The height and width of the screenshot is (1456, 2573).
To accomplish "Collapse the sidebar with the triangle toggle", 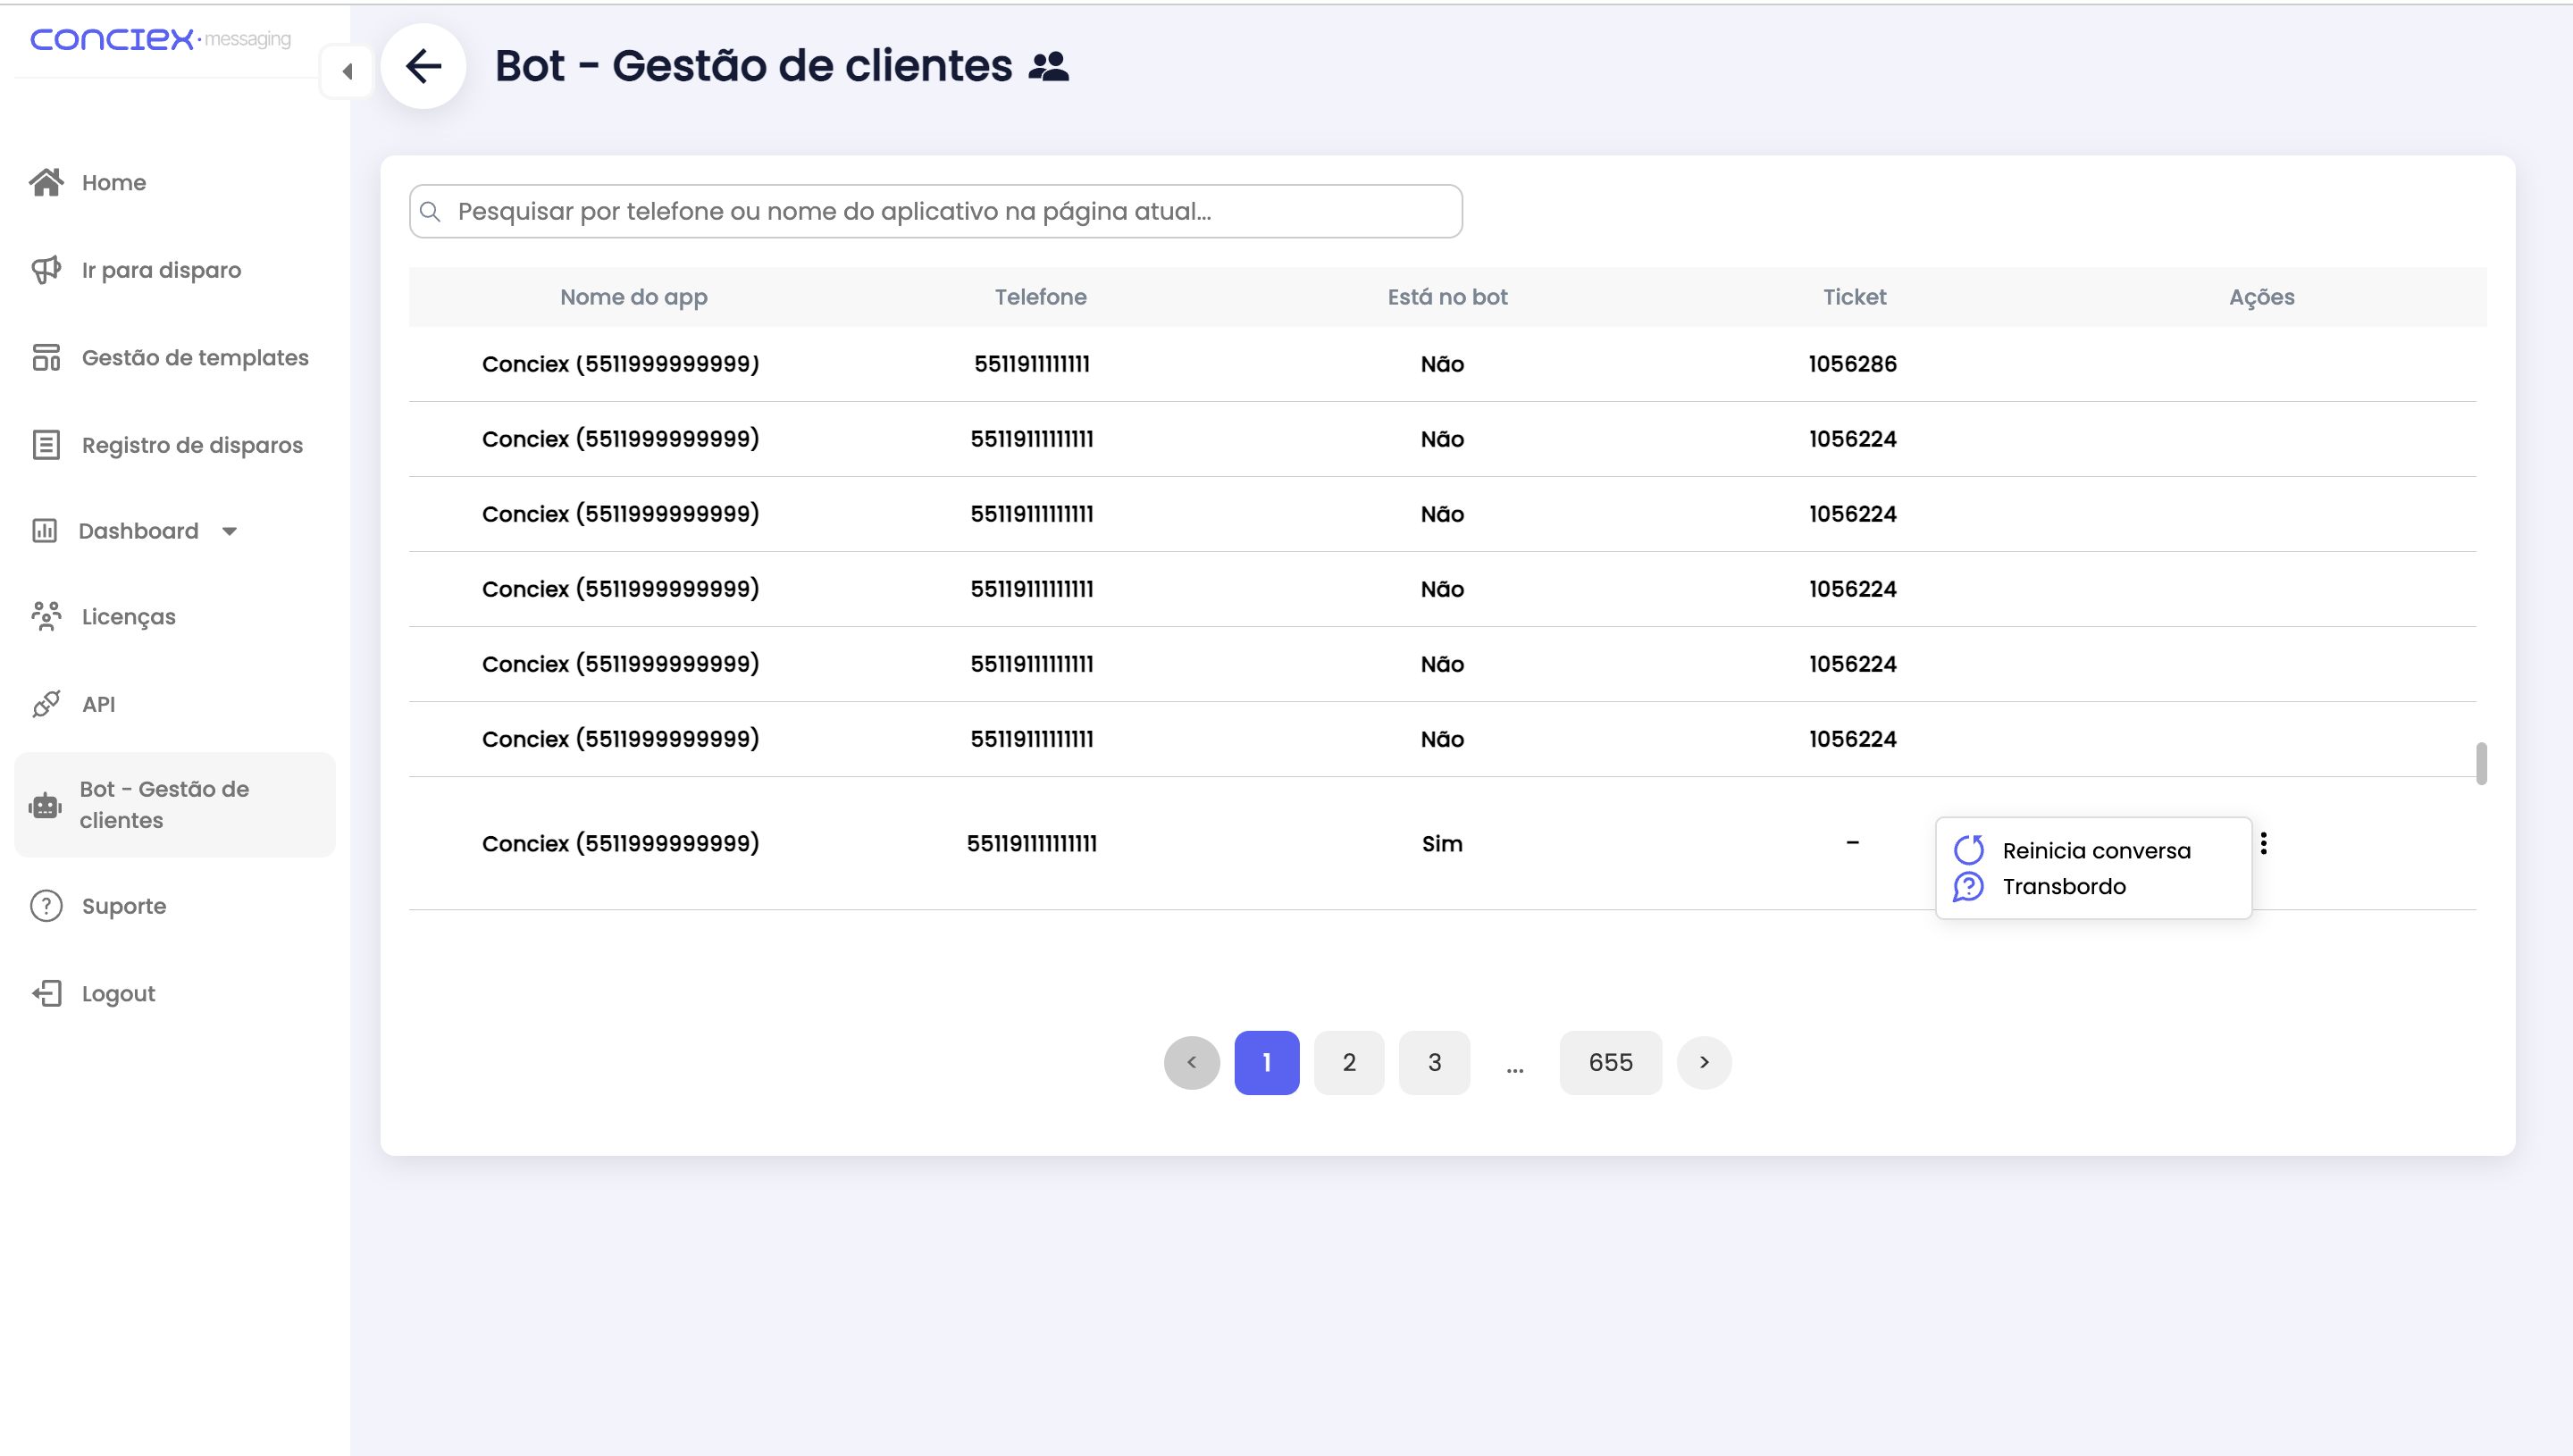I will 347,71.
